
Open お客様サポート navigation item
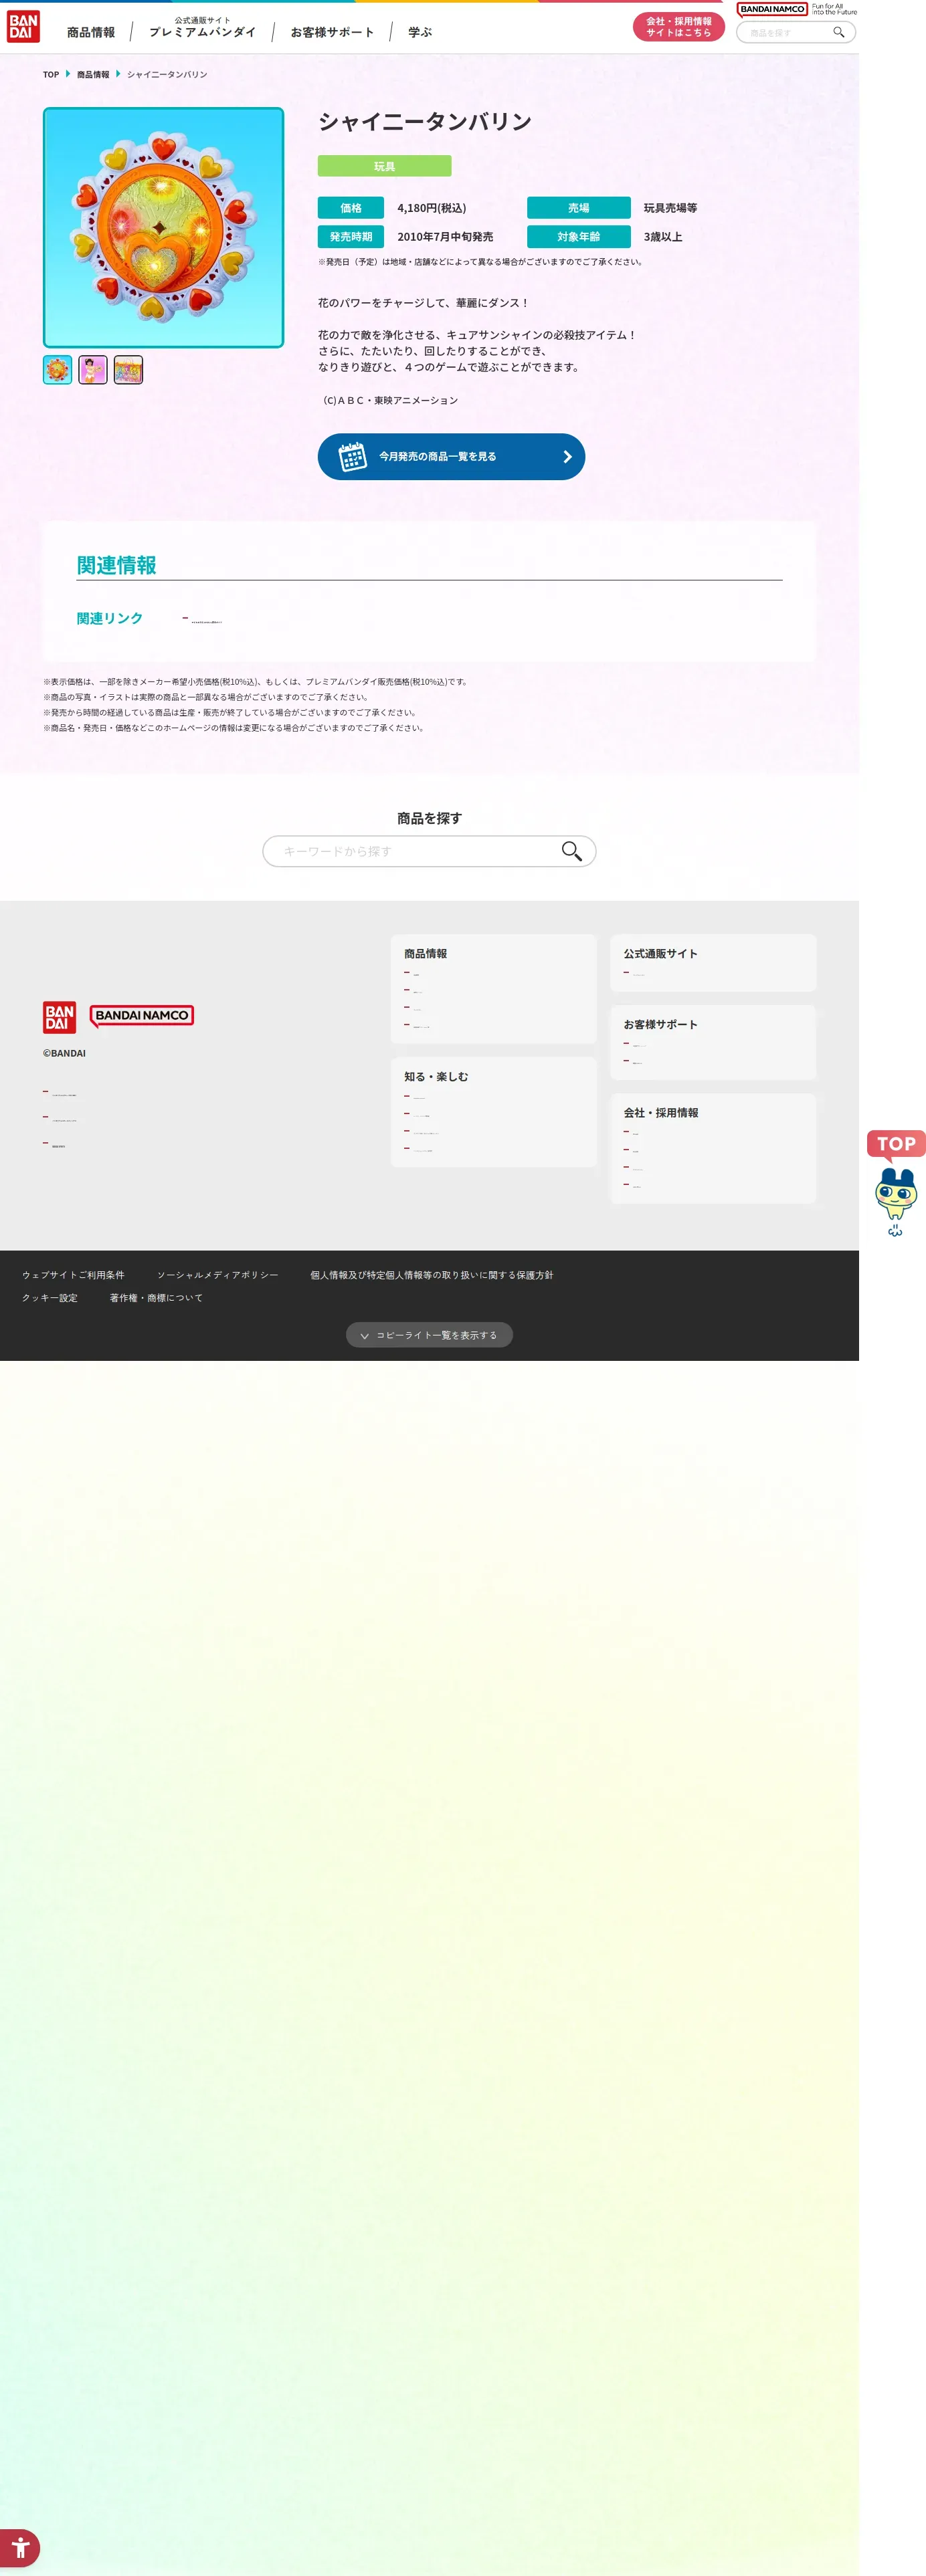pos(332,33)
